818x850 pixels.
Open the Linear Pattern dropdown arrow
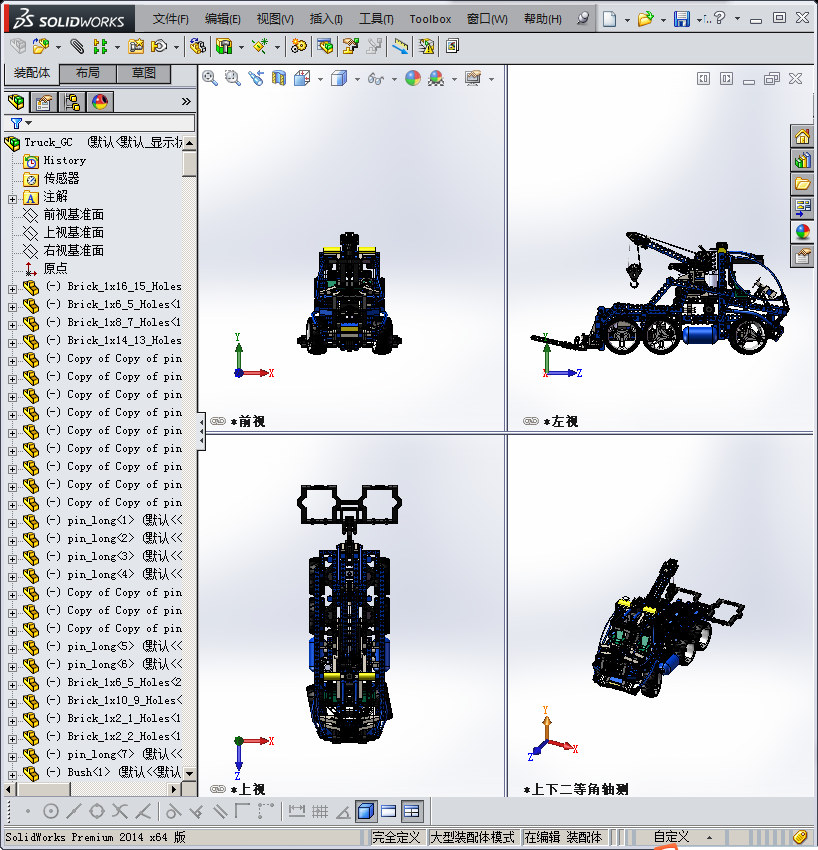(117, 48)
